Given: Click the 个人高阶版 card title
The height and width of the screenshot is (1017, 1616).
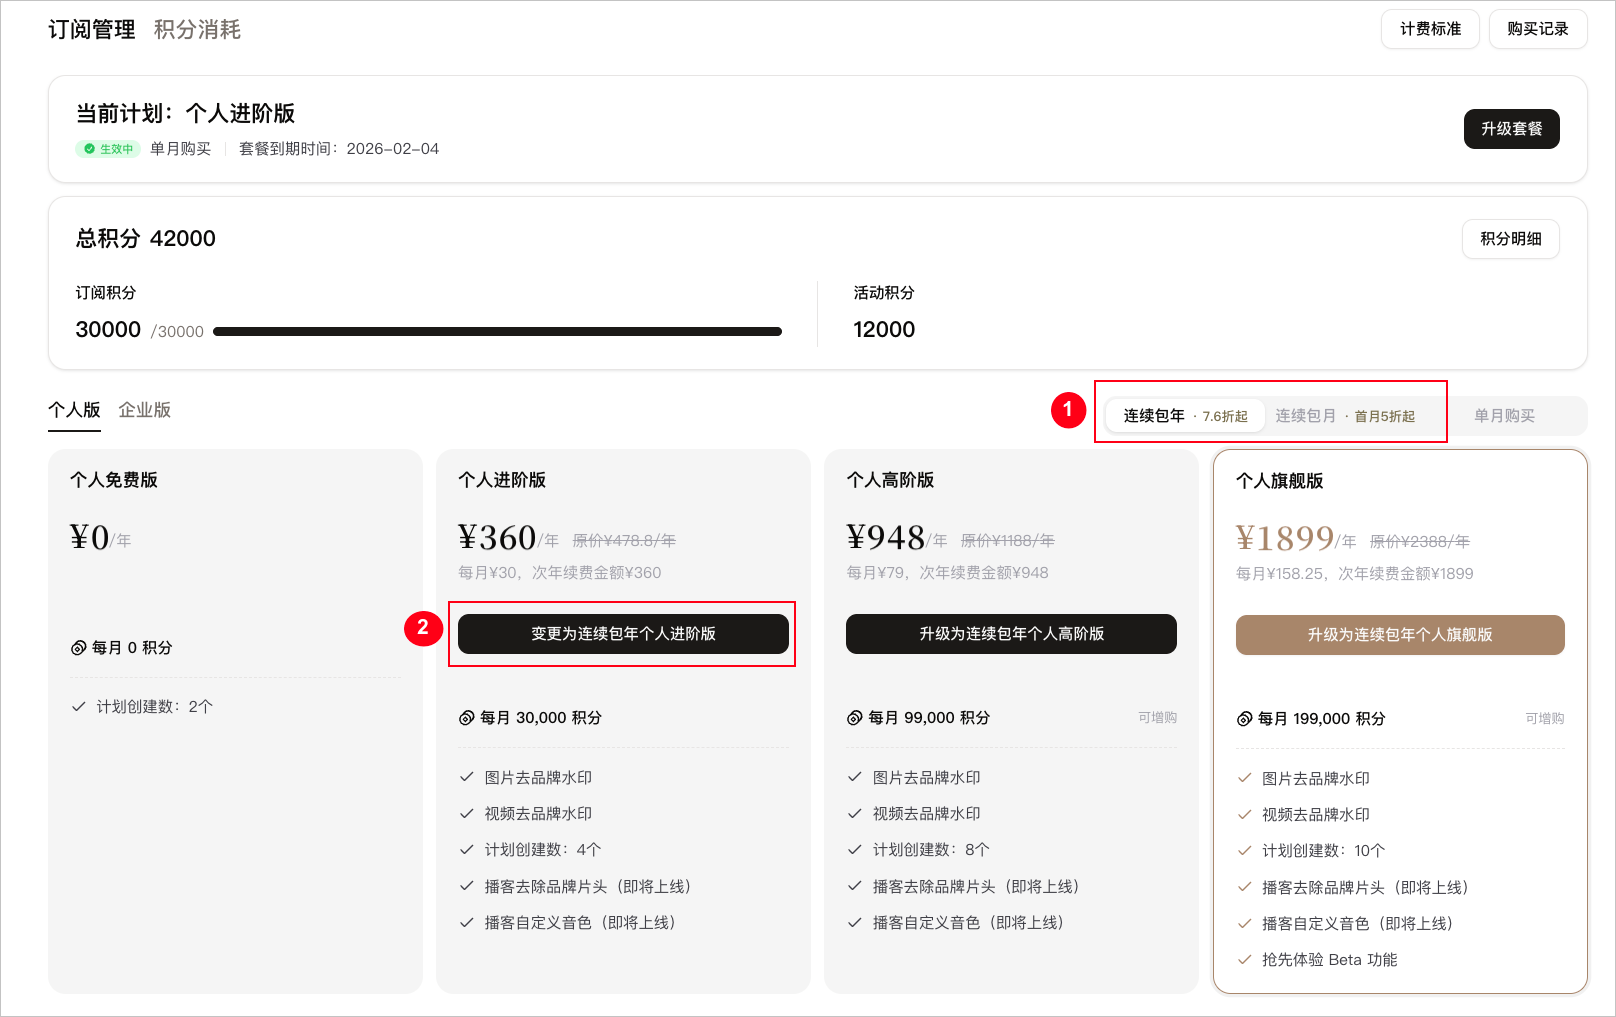Looking at the screenshot, I should (890, 480).
